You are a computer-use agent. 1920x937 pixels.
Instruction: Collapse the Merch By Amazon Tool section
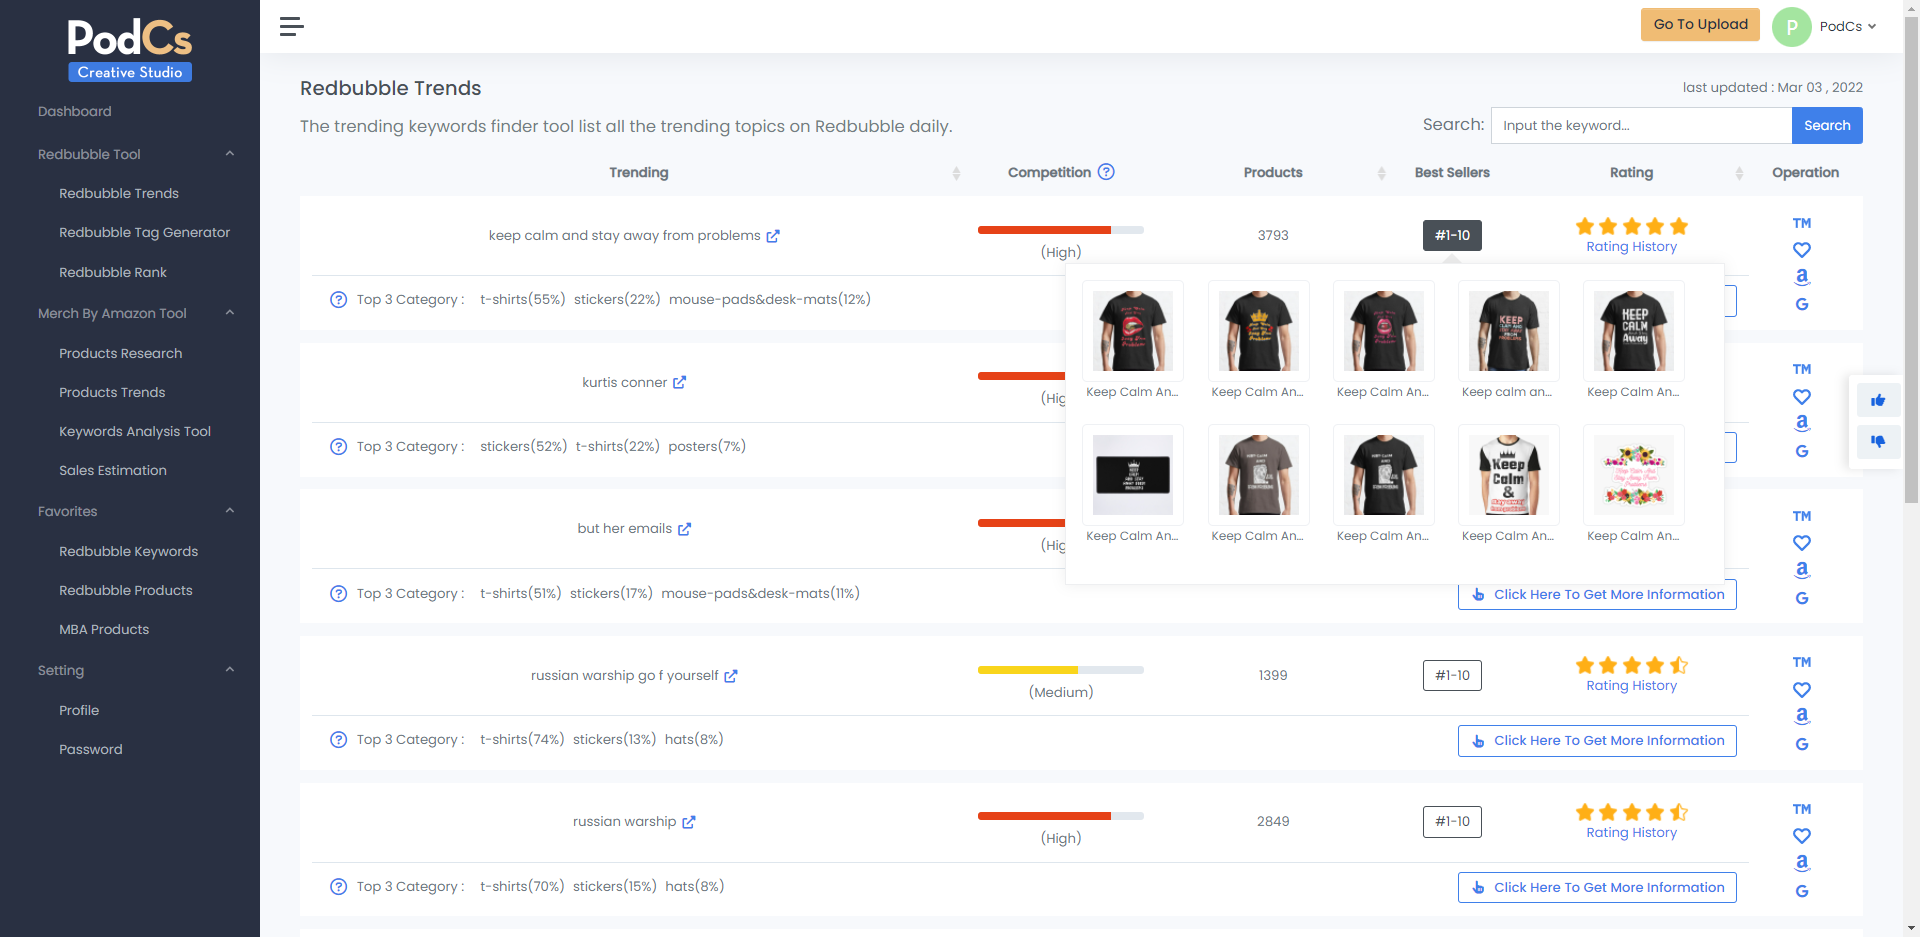[230, 313]
